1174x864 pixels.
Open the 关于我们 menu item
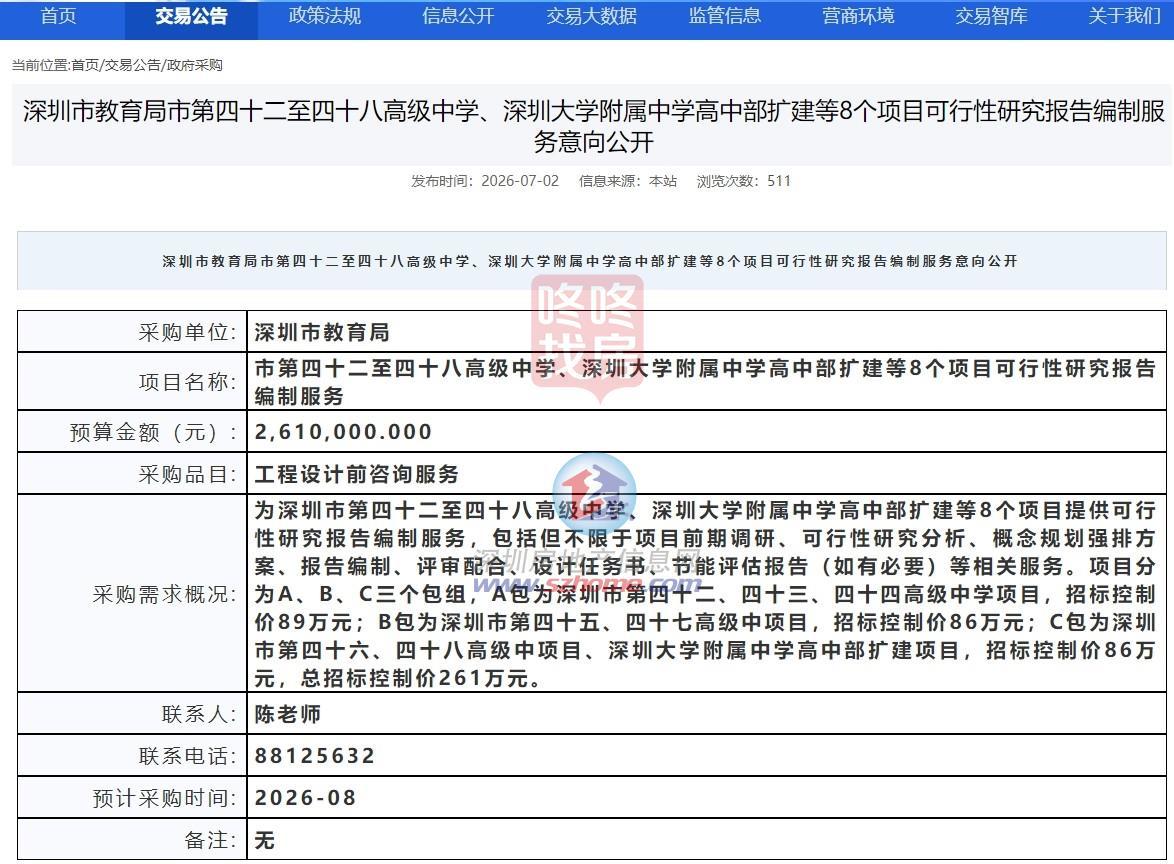coord(1124,16)
